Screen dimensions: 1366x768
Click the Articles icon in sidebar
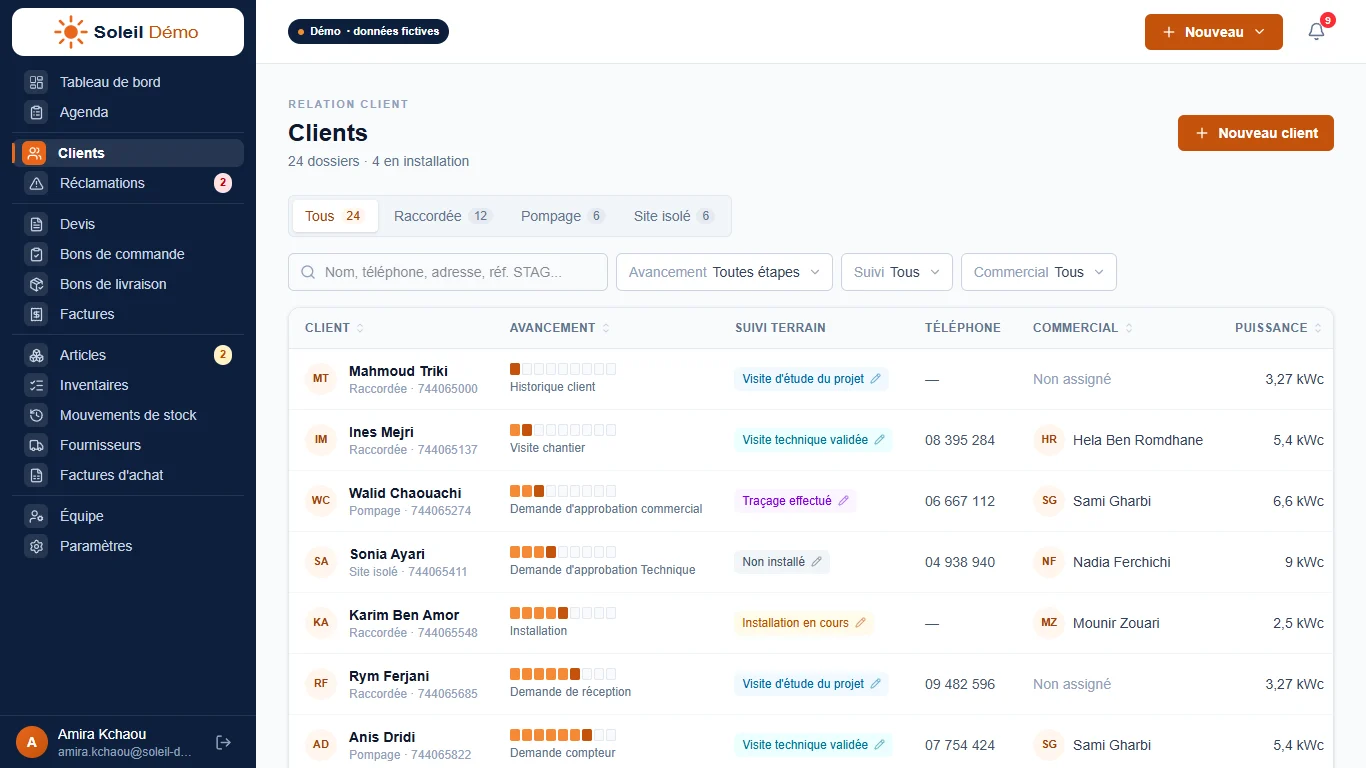click(36, 355)
